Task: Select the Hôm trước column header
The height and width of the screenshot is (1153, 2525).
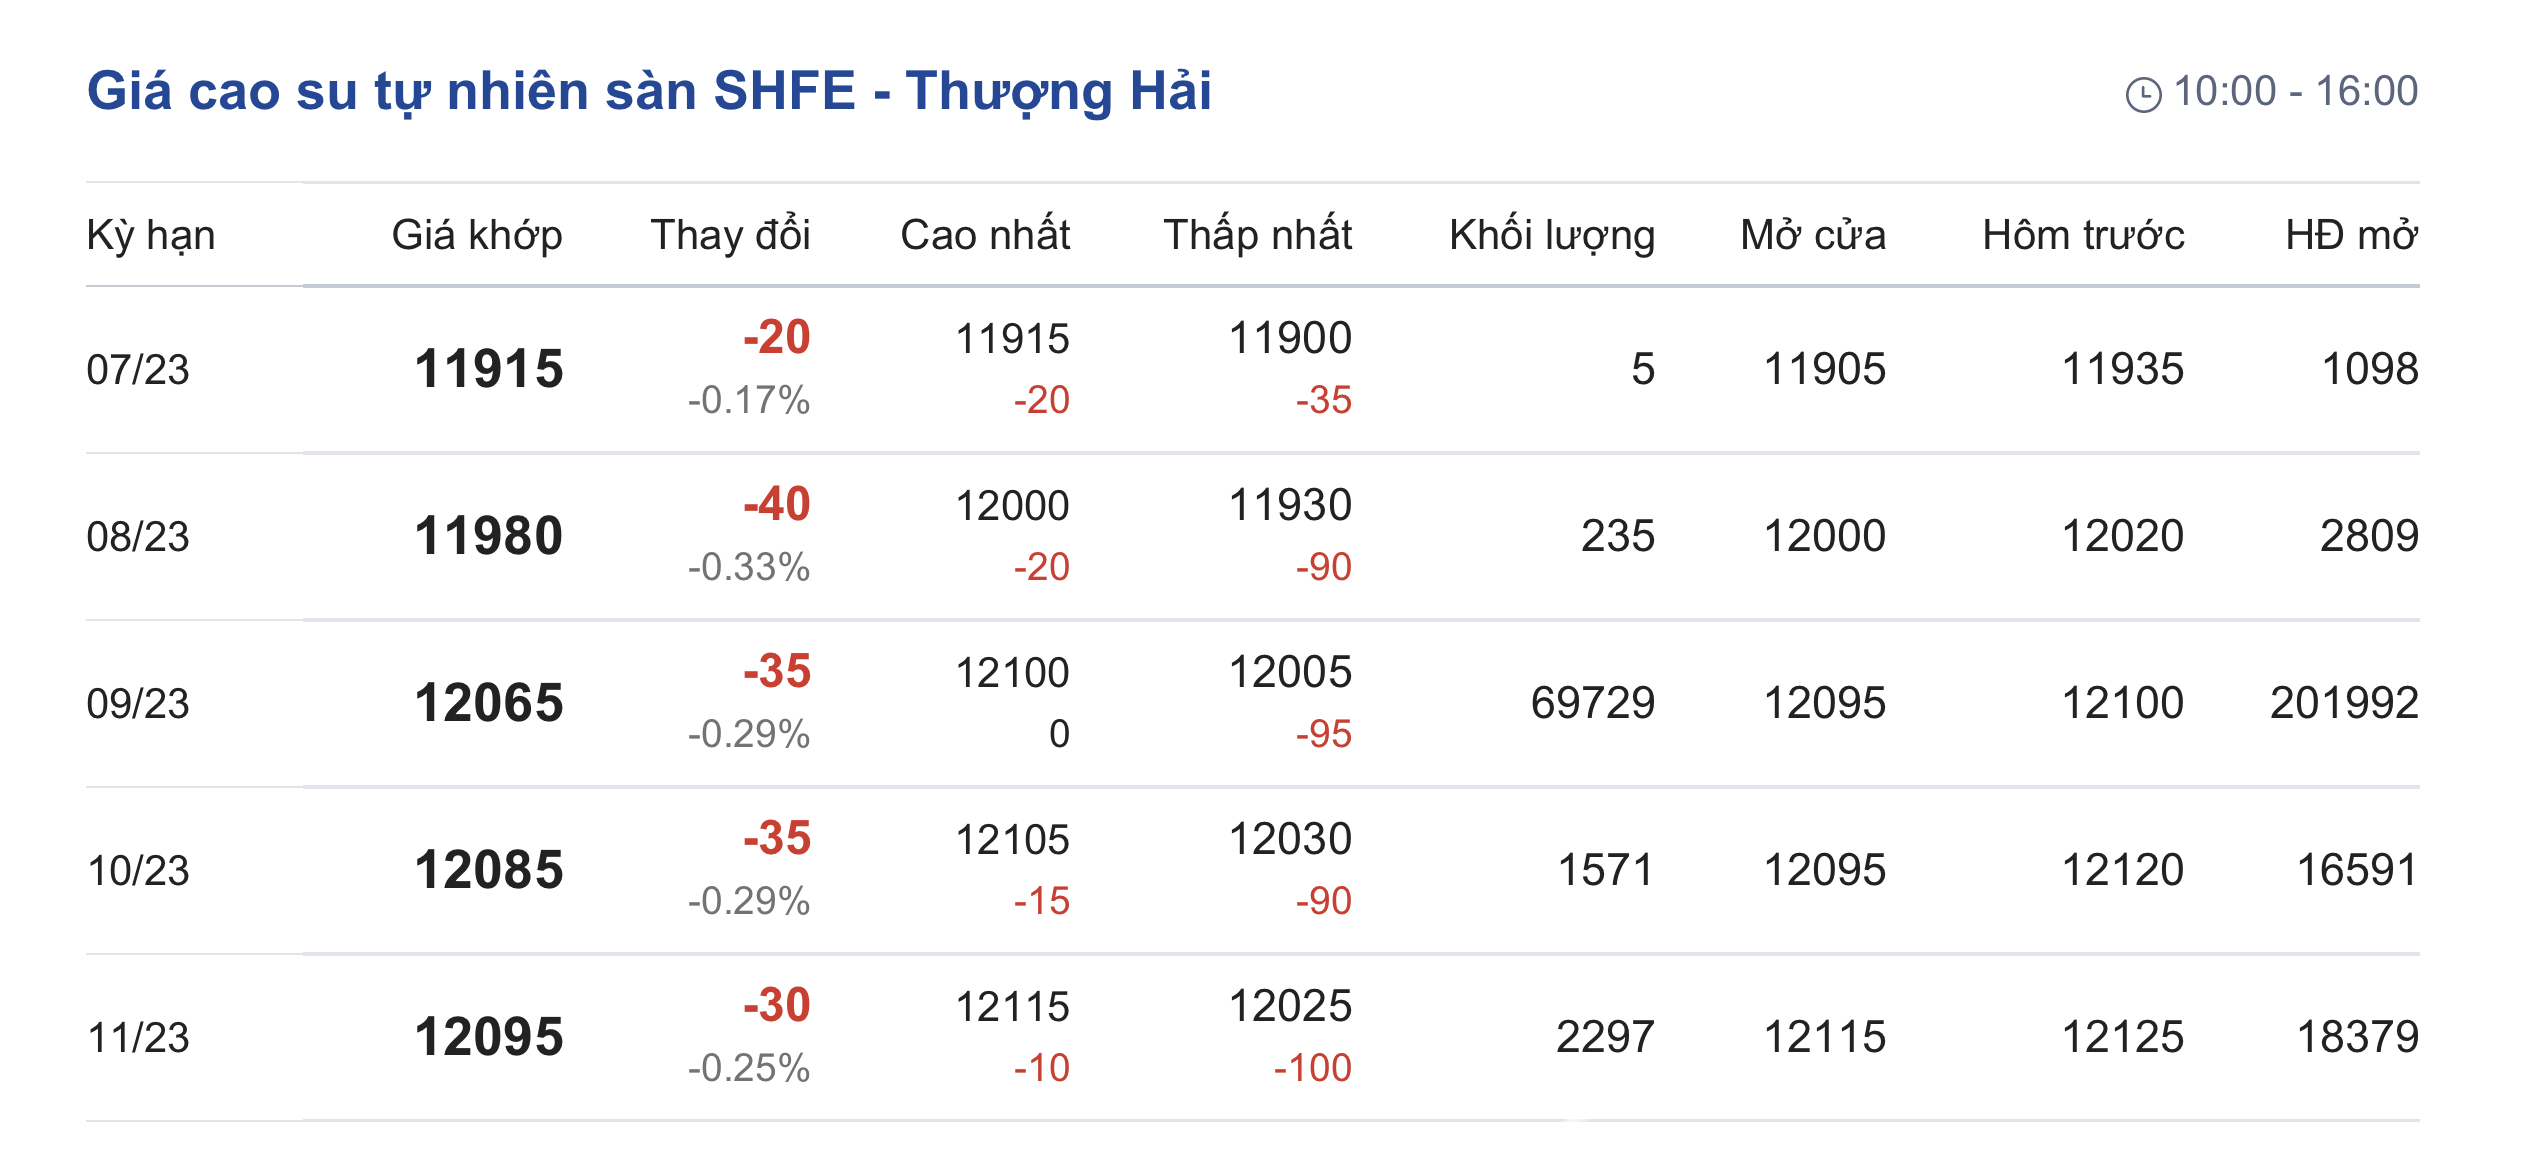Action: [x=2083, y=235]
